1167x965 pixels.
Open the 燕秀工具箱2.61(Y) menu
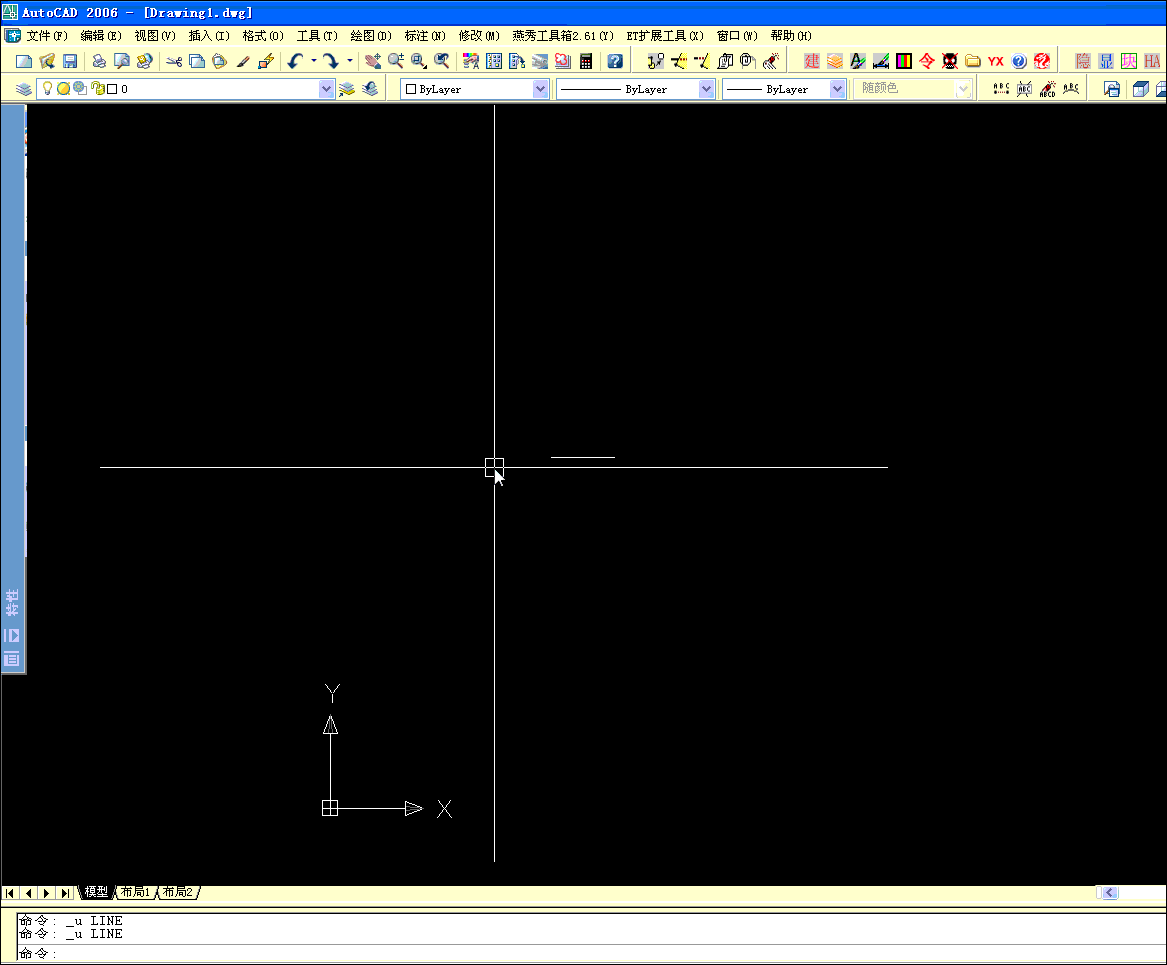[563, 36]
